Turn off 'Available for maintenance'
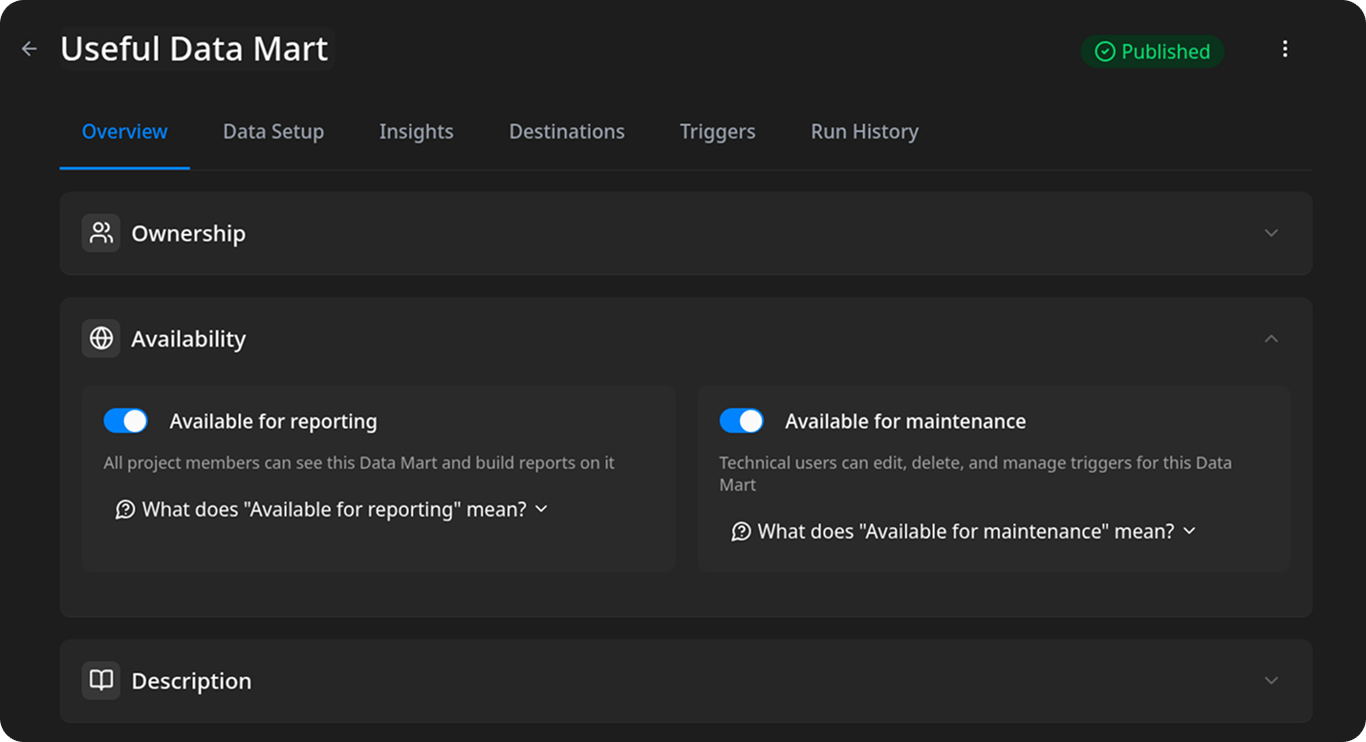 pyautogui.click(x=741, y=420)
